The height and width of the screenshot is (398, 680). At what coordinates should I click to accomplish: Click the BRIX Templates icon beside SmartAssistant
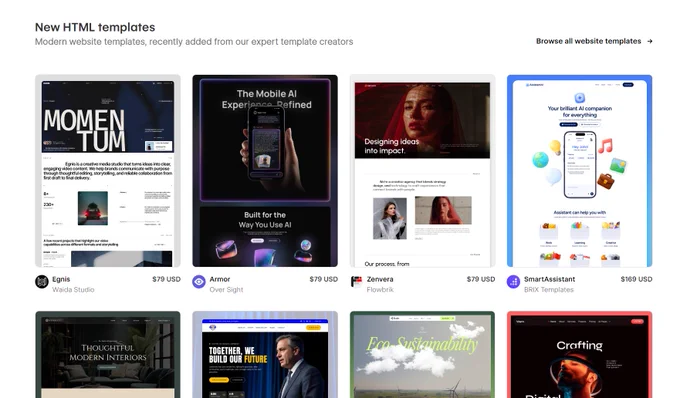pyautogui.click(x=513, y=282)
